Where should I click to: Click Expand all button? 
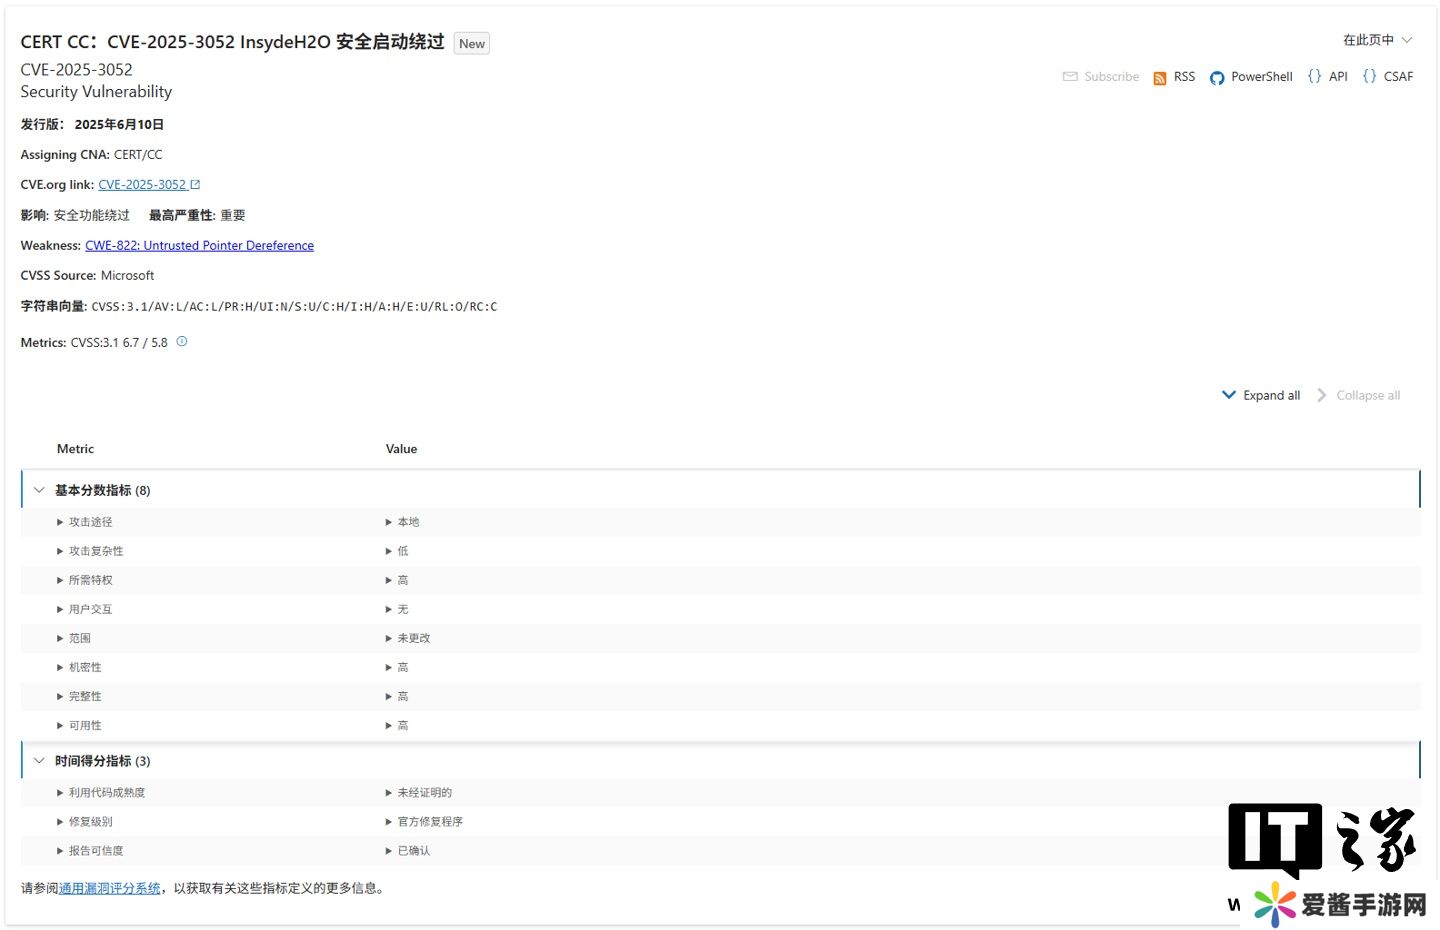pos(1261,396)
